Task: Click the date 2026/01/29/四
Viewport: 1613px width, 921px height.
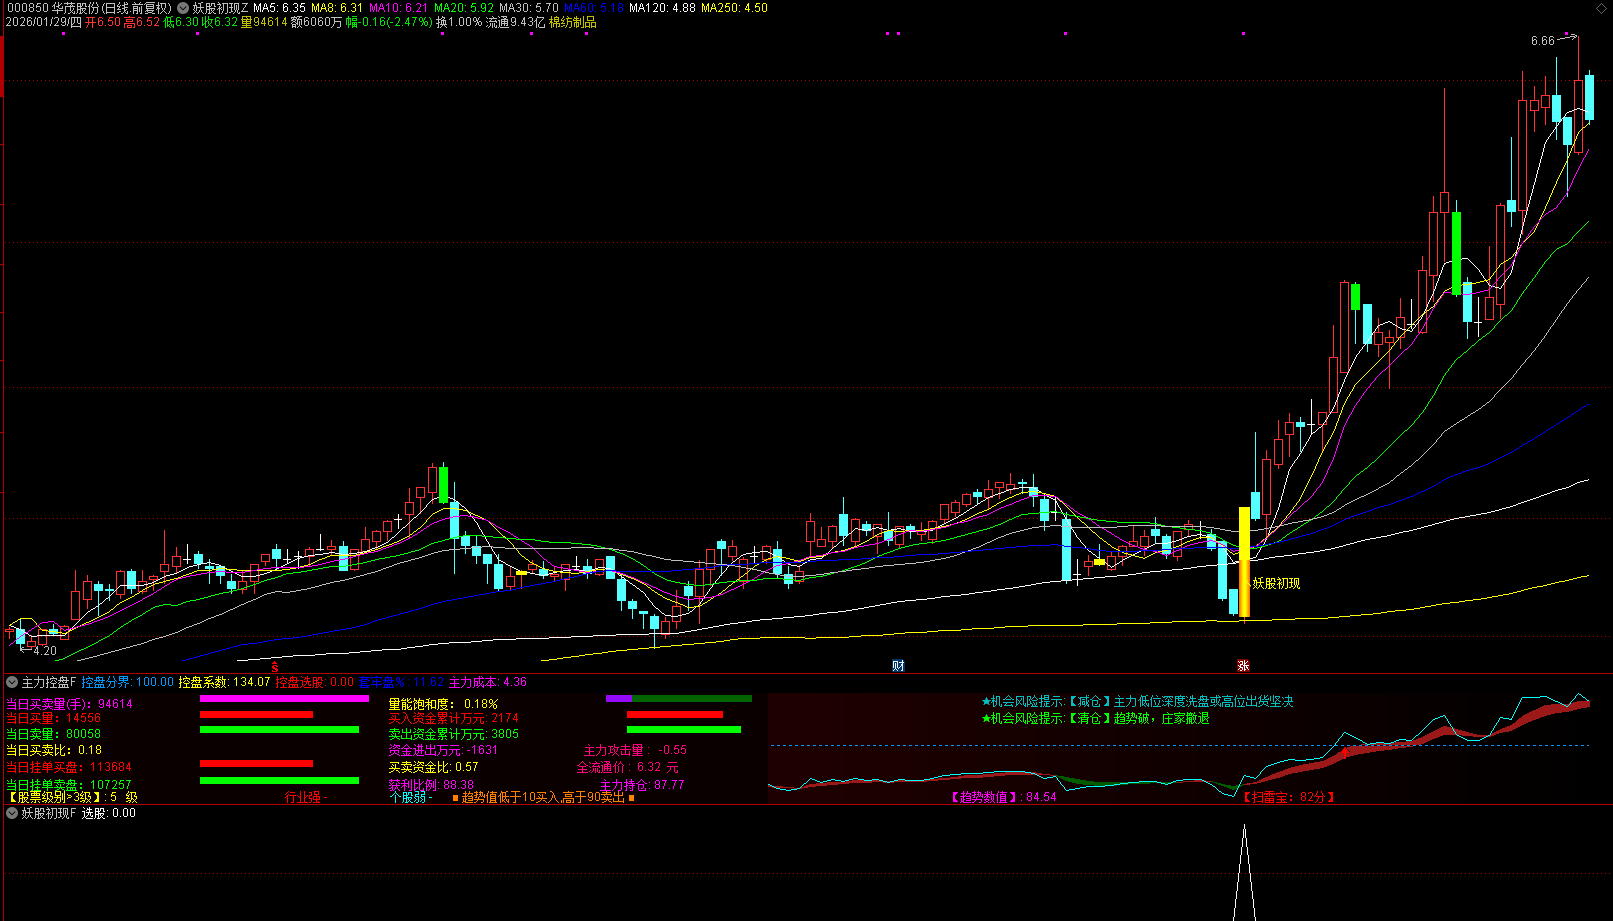Action: [43, 22]
